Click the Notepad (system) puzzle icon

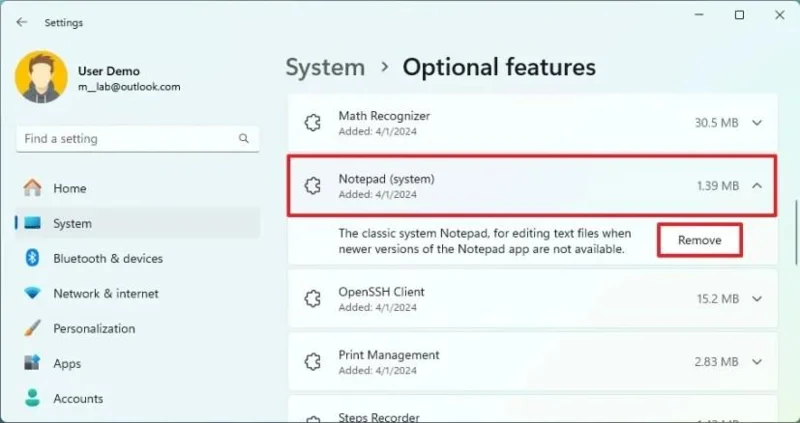(312, 186)
